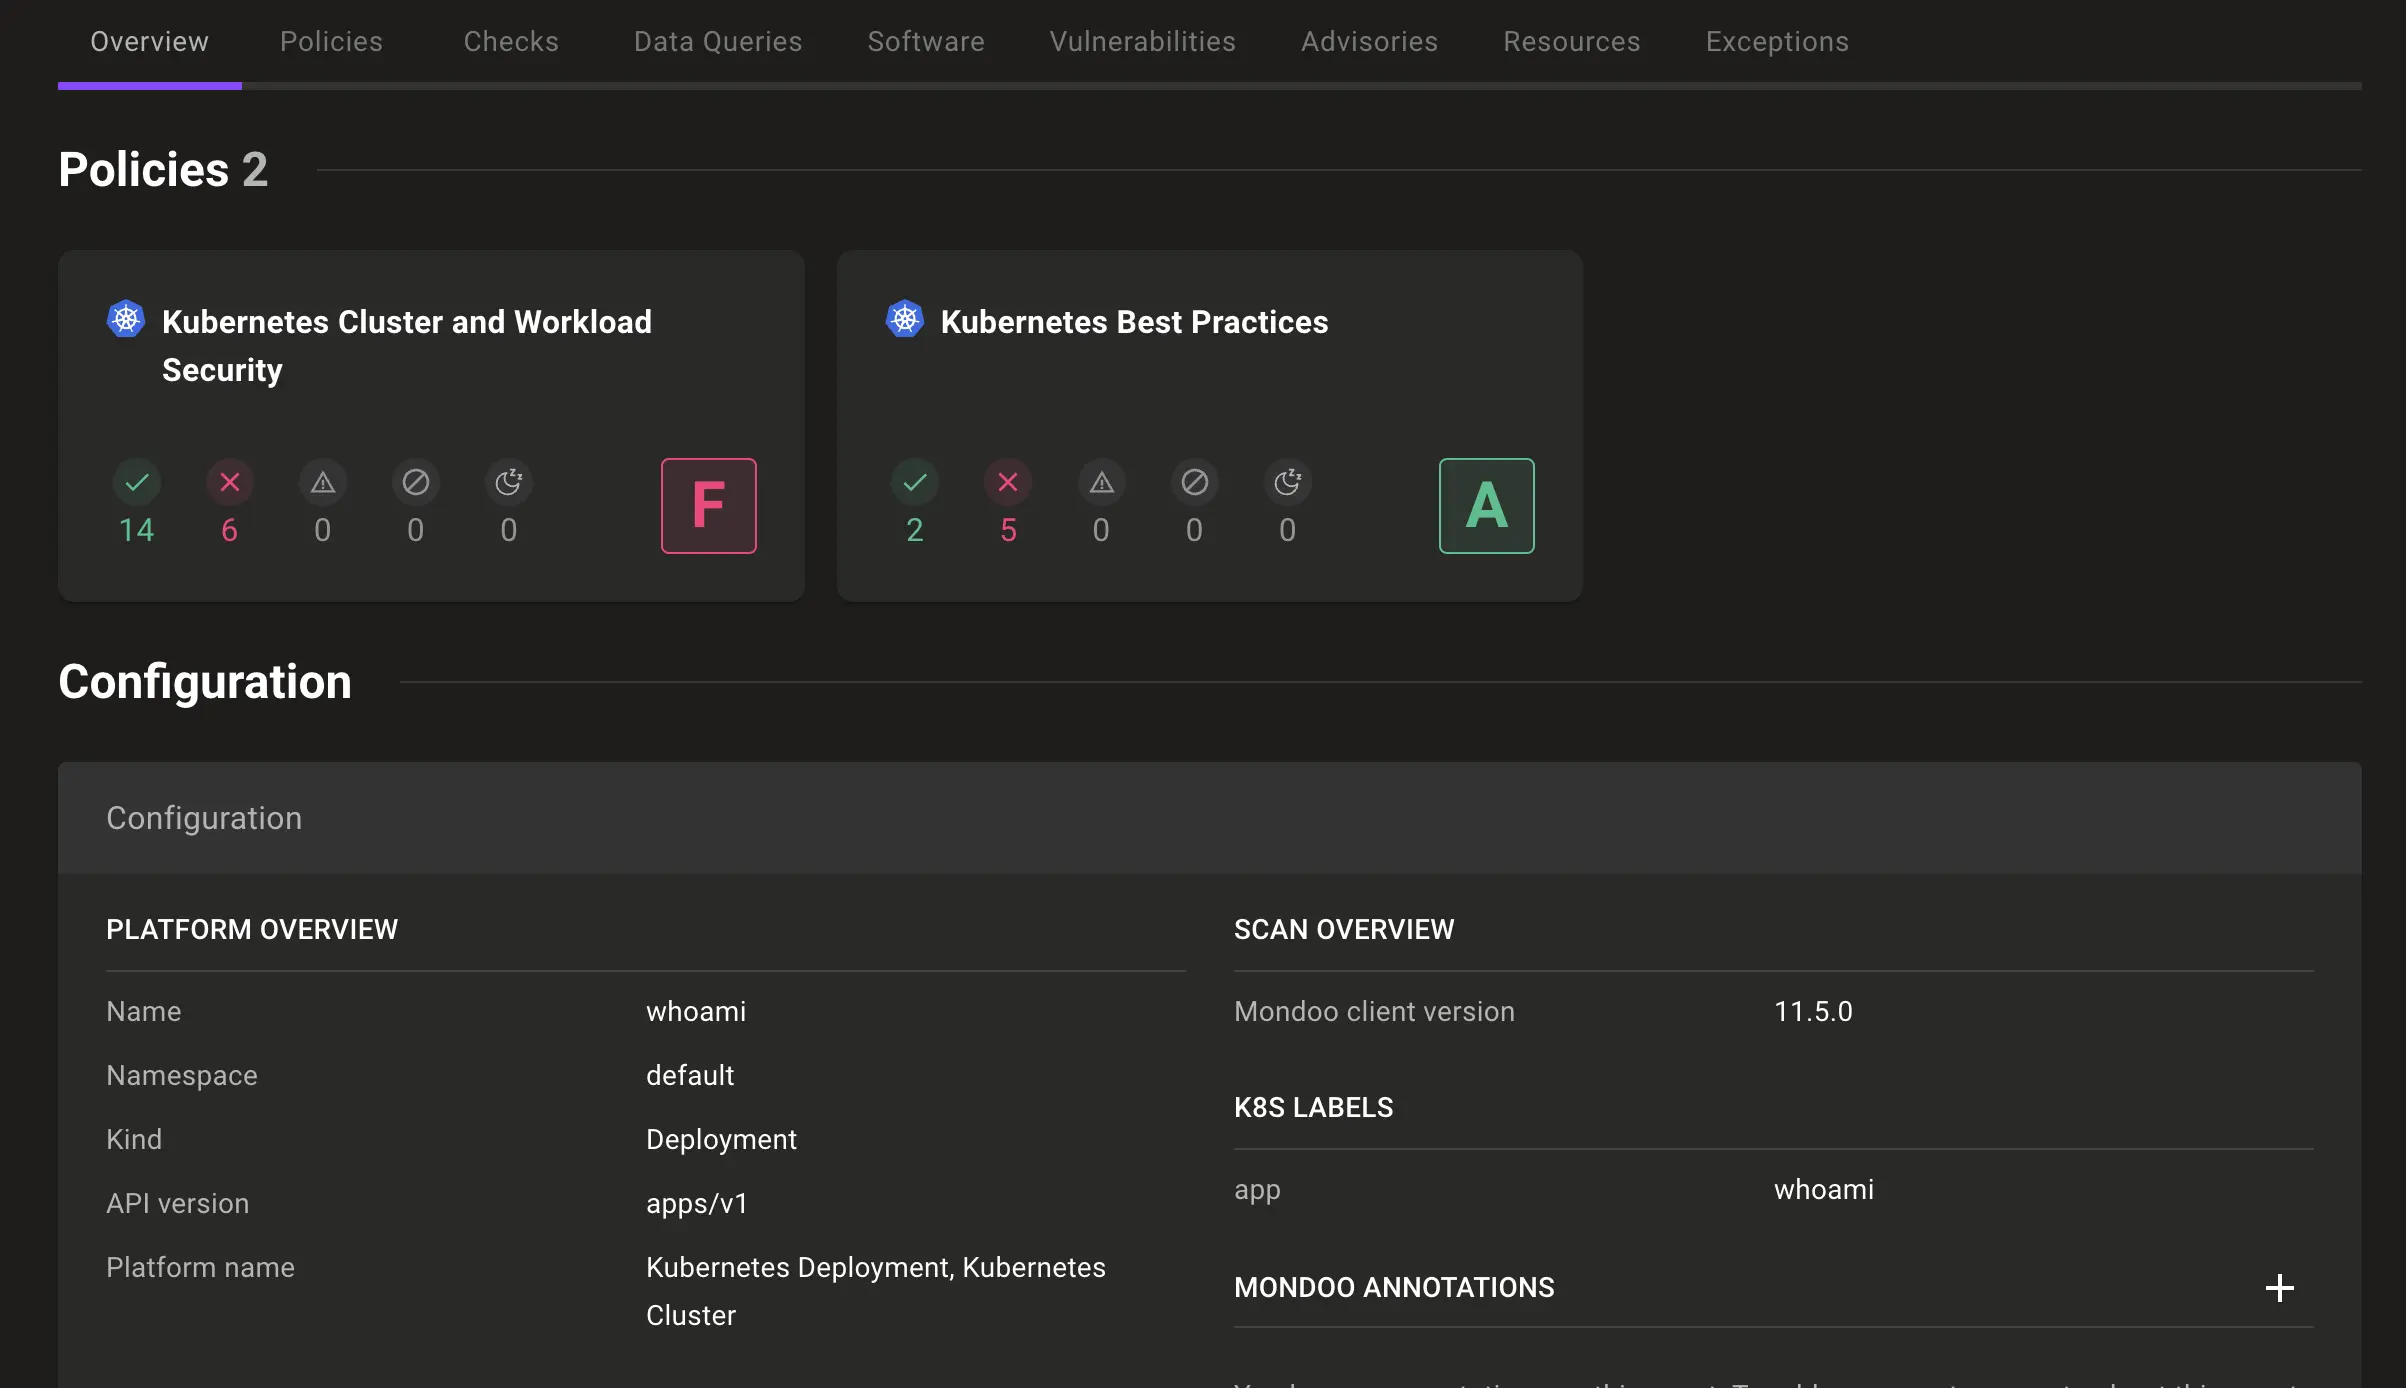The height and width of the screenshot is (1388, 2406).
Task: Expand Mondoo Annotations with plus icon
Action: pos(2279,1287)
